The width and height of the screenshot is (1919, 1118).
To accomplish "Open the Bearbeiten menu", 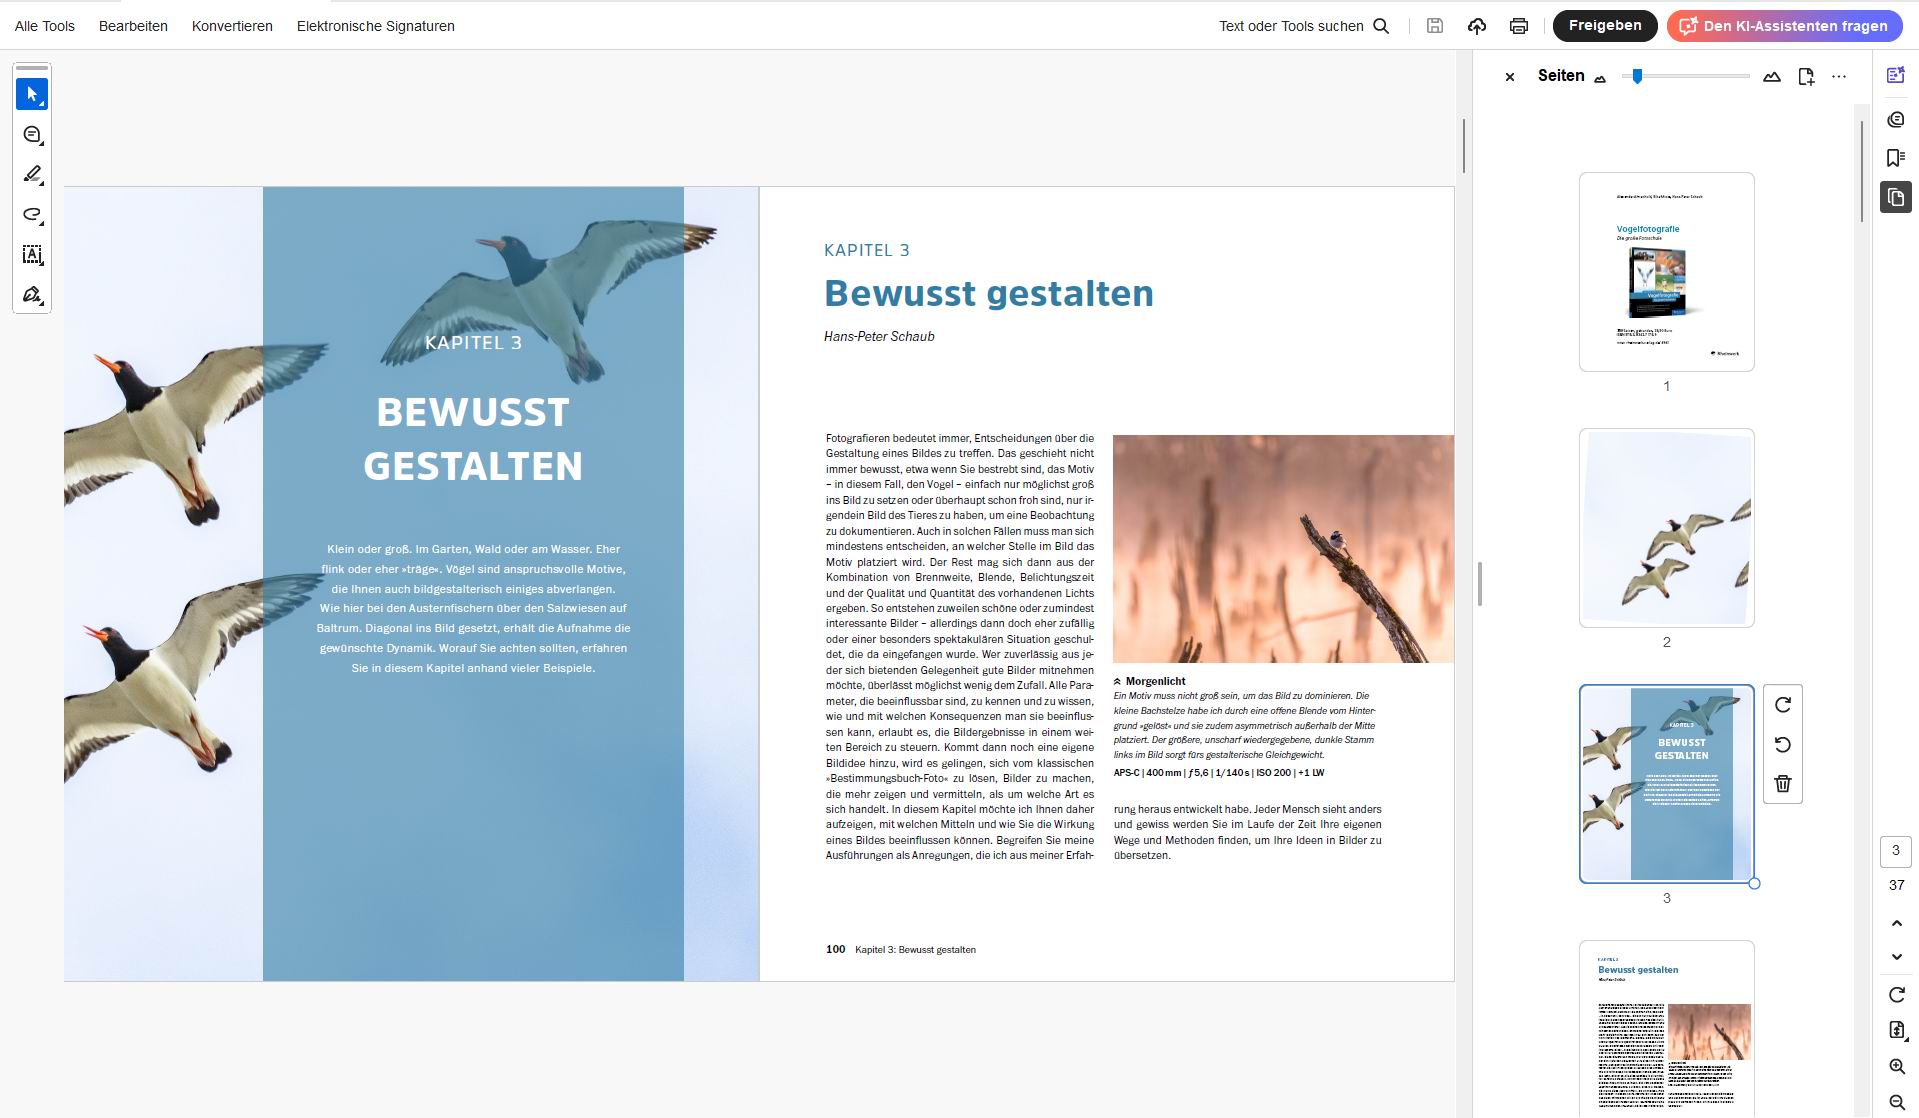I will (x=133, y=26).
